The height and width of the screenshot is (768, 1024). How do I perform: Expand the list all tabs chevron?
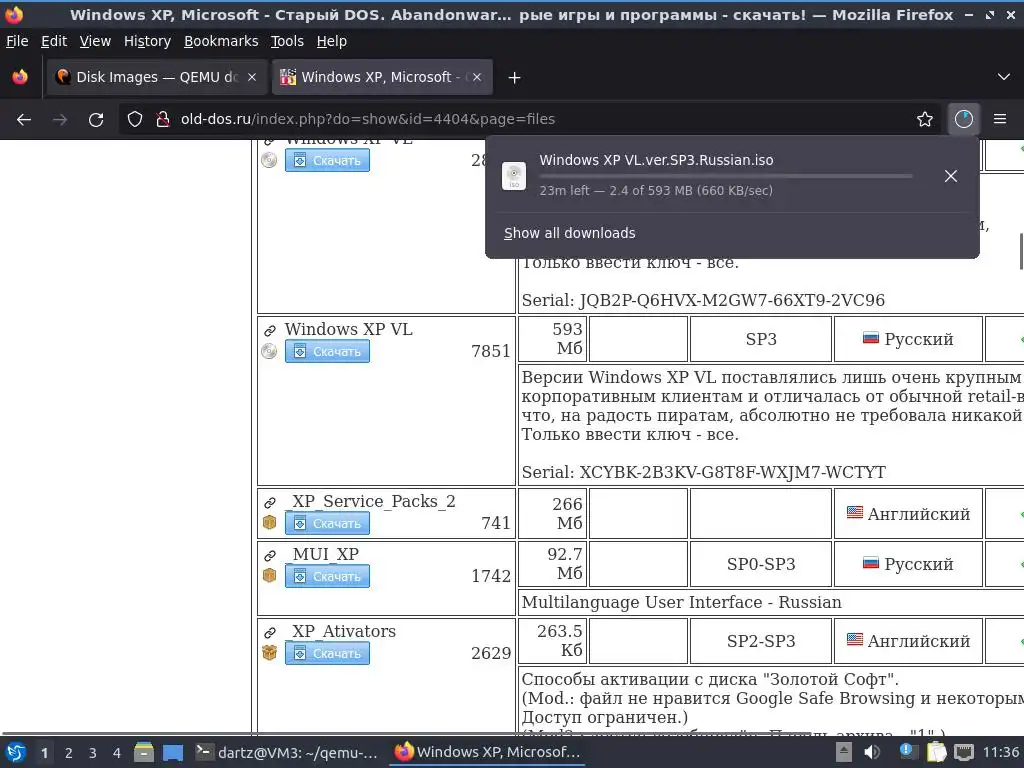coord(1004,77)
